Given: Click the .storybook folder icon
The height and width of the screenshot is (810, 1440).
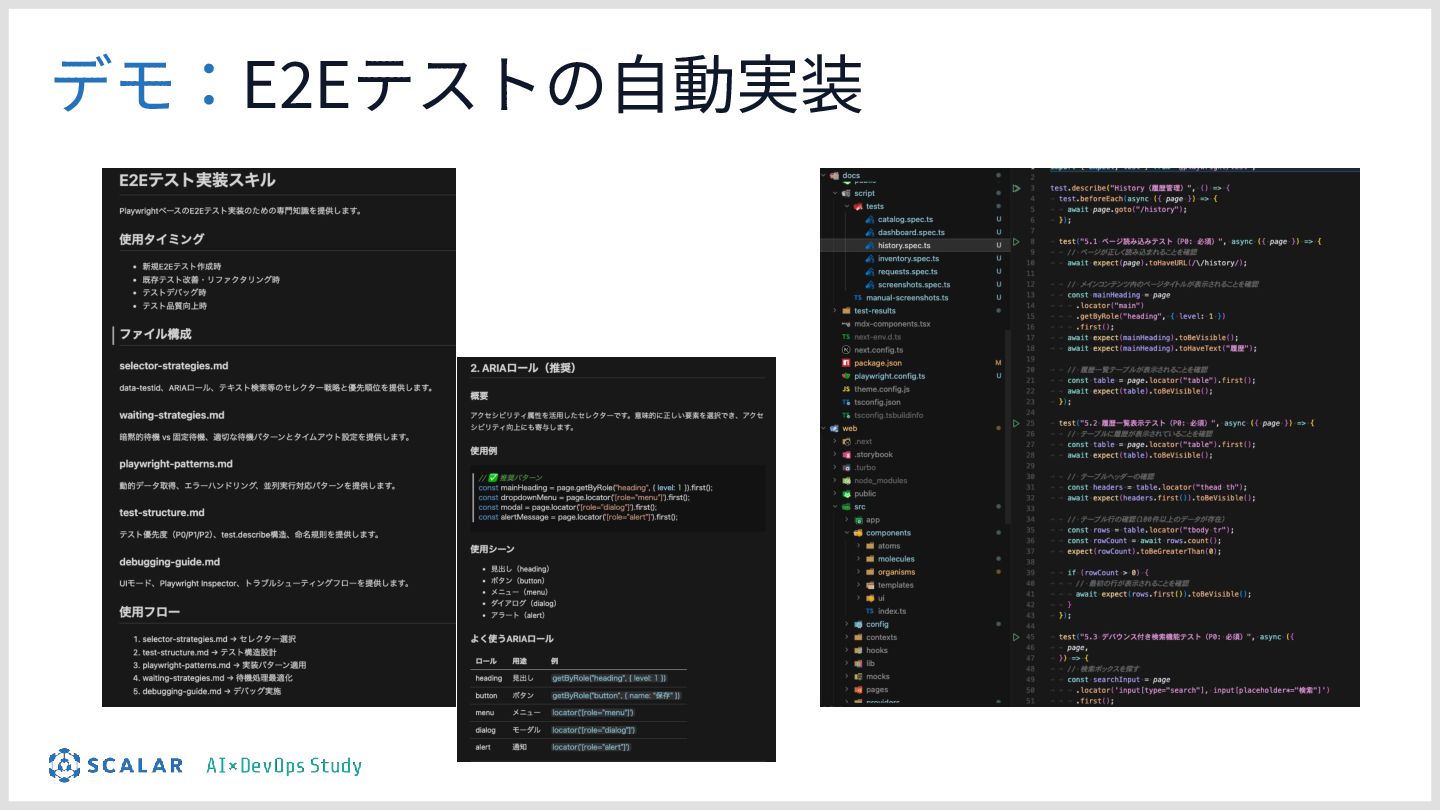Looking at the screenshot, I should [x=846, y=454].
